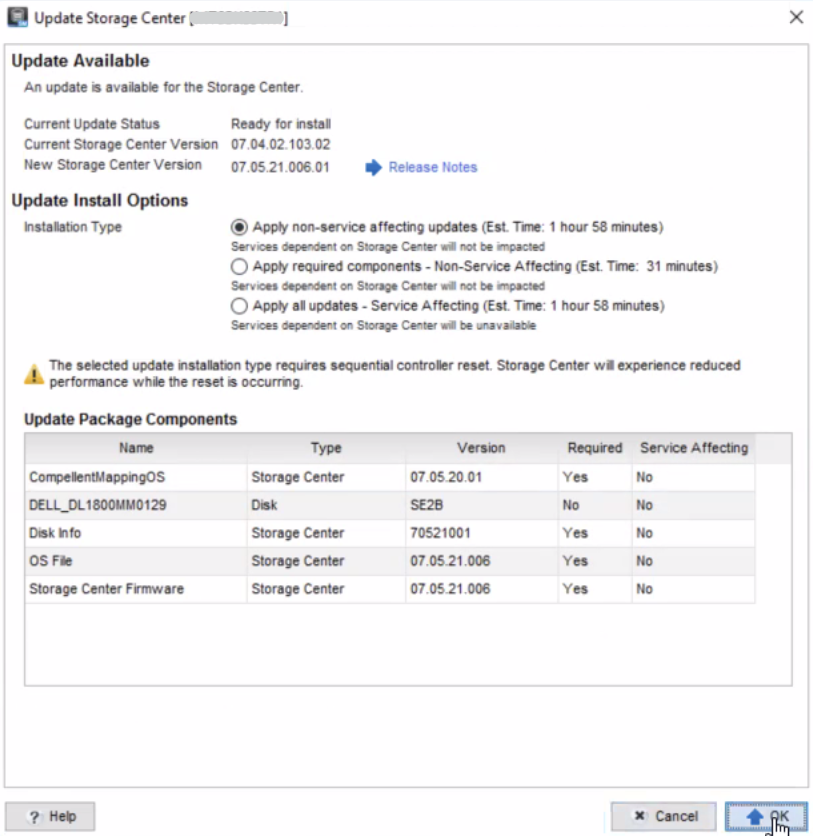The height and width of the screenshot is (836, 813).
Task: Cancel the Storage Center update dialog
Action: pyautogui.click(x=664, y=816)
